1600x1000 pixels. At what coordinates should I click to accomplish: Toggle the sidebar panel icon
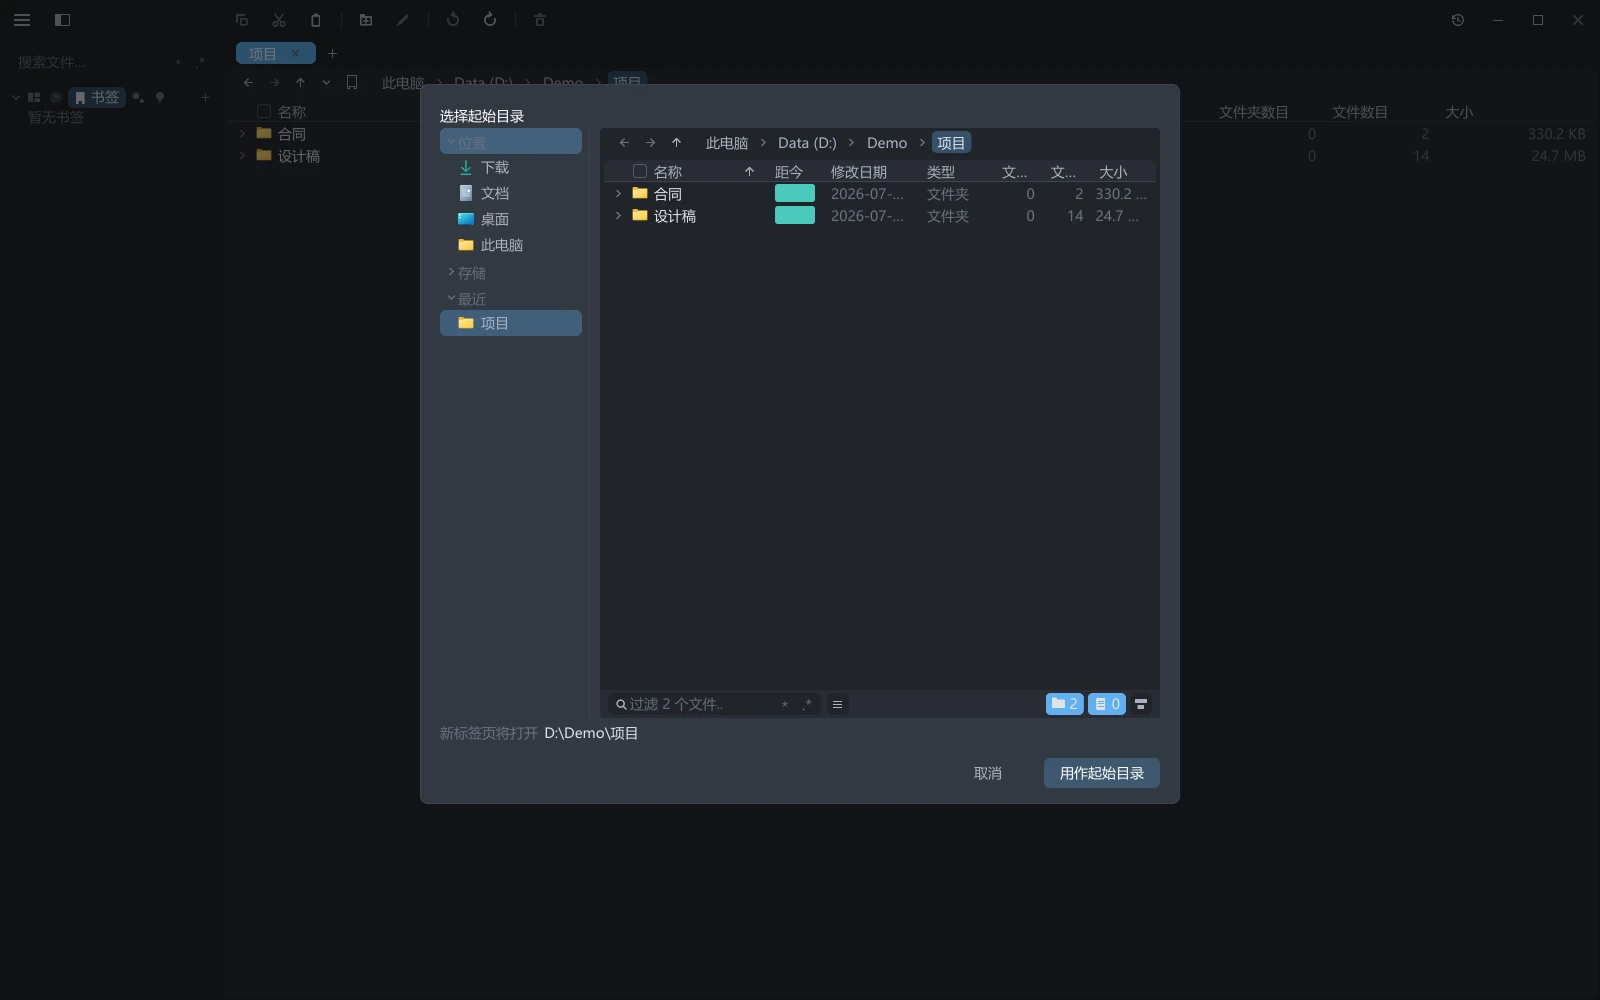point(62,20)
